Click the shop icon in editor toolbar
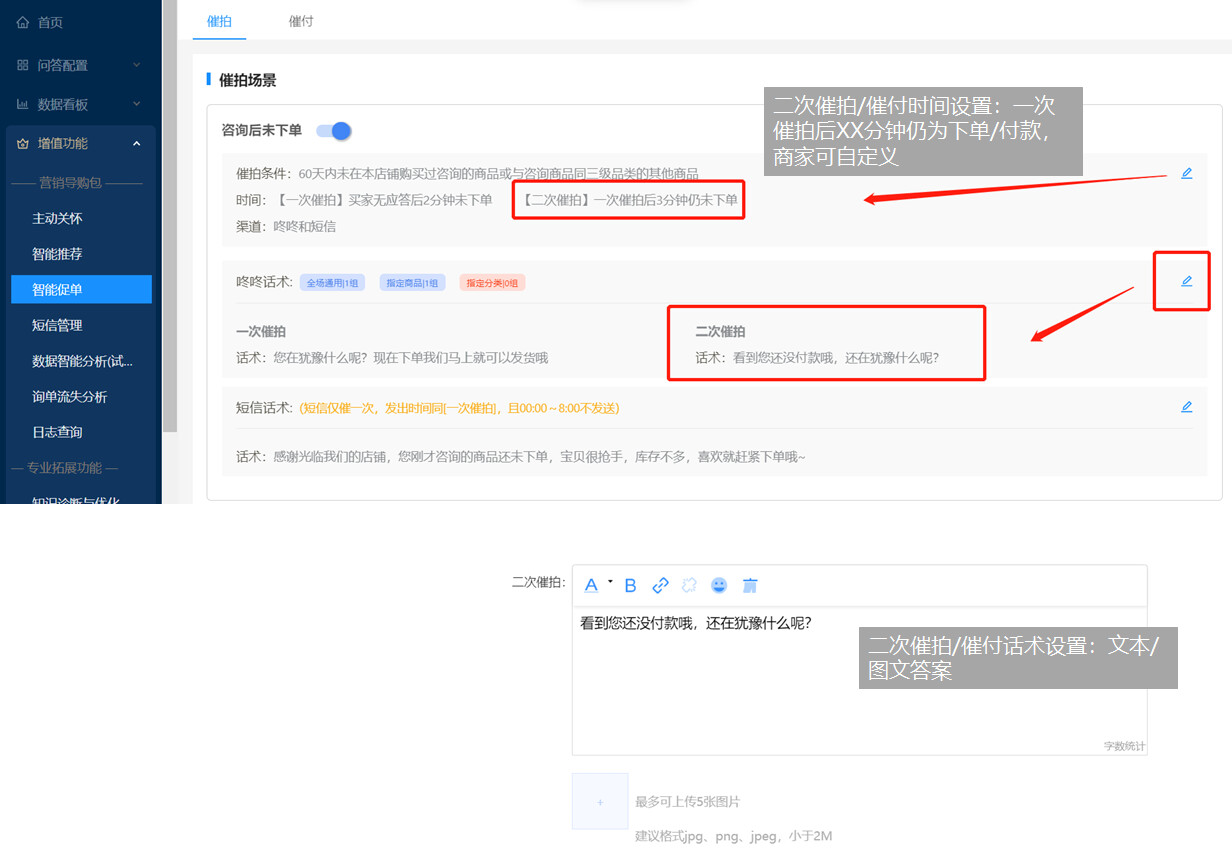 coord(750,585)
